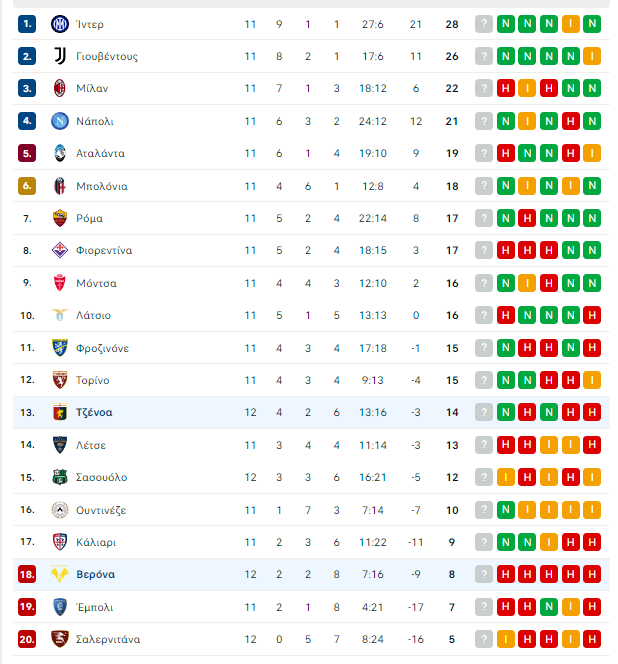Click Udinese's green win form badge

coord(506,510)
